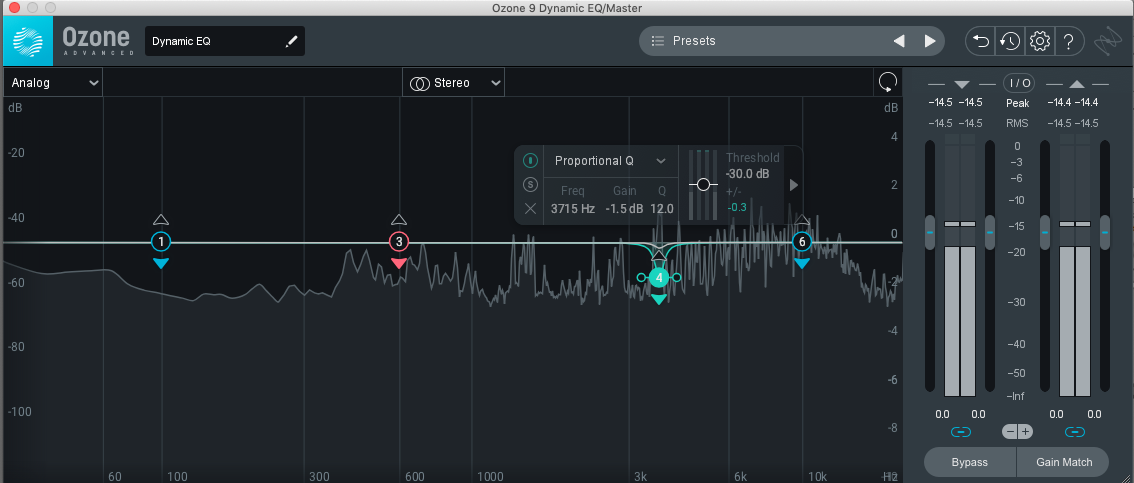Click the RMS meter label

[1018, 124]
